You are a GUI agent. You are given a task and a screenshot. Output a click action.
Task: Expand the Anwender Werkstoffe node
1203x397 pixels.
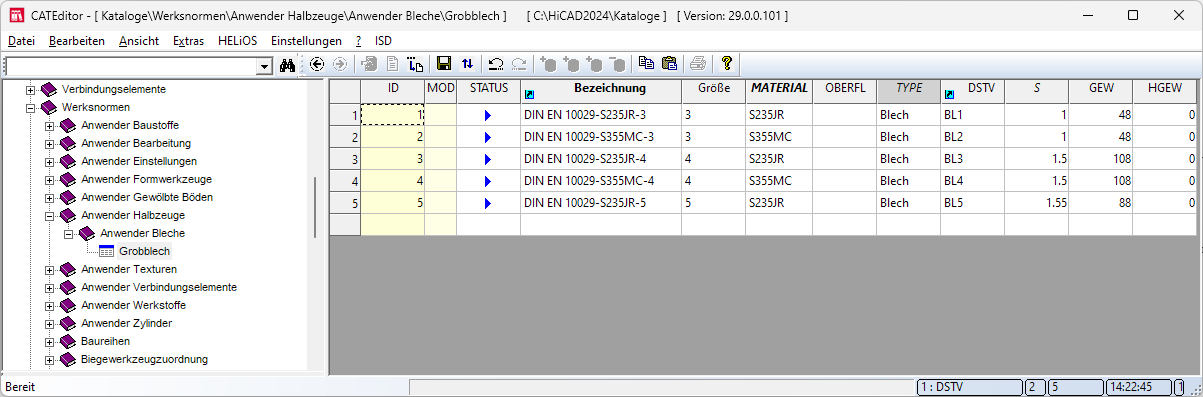[50, 305]
